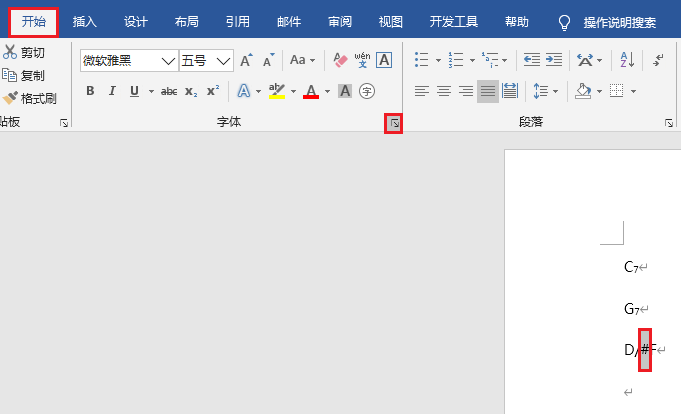Image resolution: width=681 pixels, height=414 pixels.
Task: Open the enclosed character (circled 字) tool
Action: tap(367, 91)
